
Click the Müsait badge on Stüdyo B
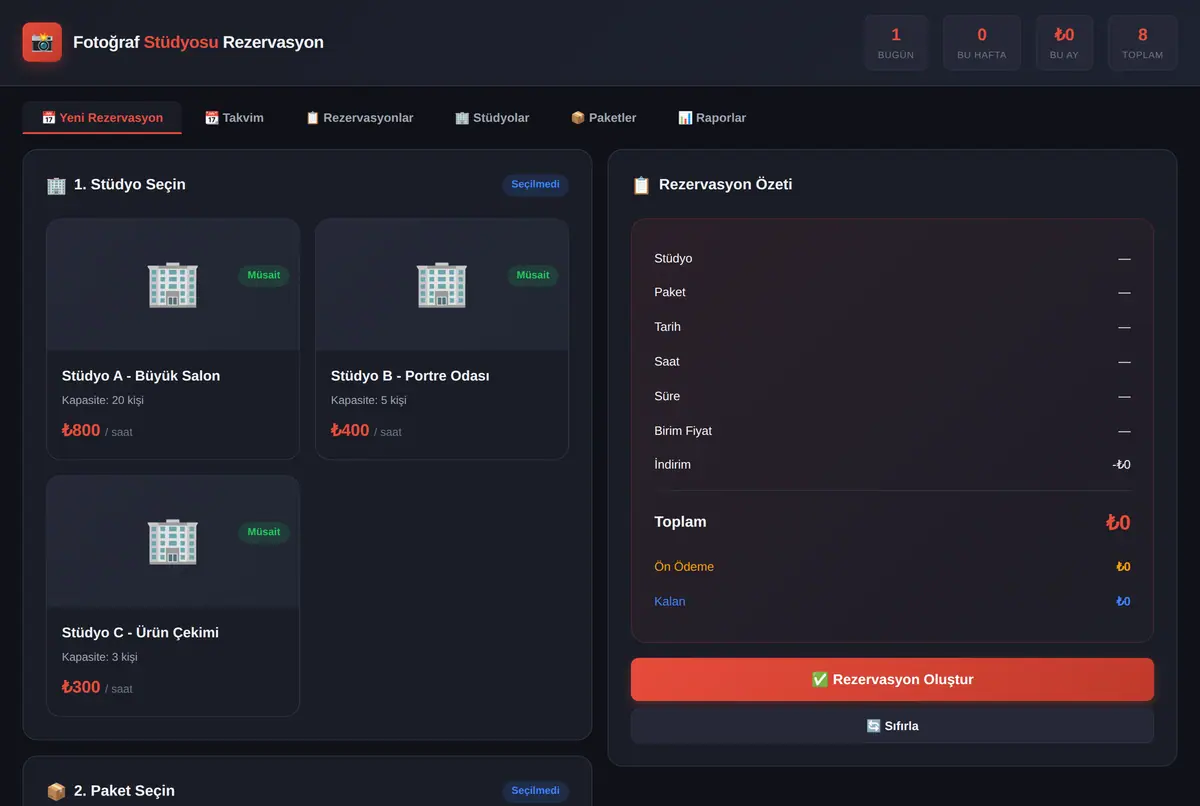click(533, 275)
